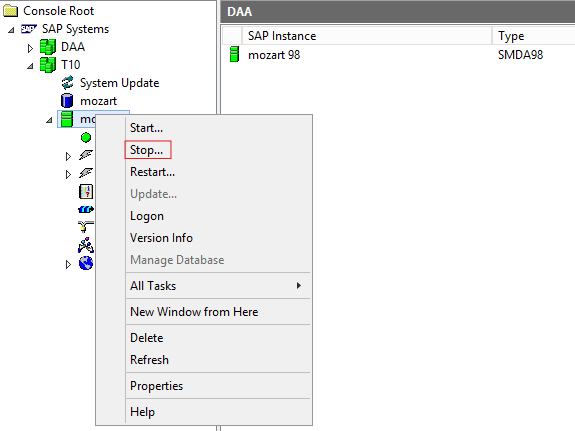
Task: Collapse the SAP Systems tree node
Action: [11, 30]
